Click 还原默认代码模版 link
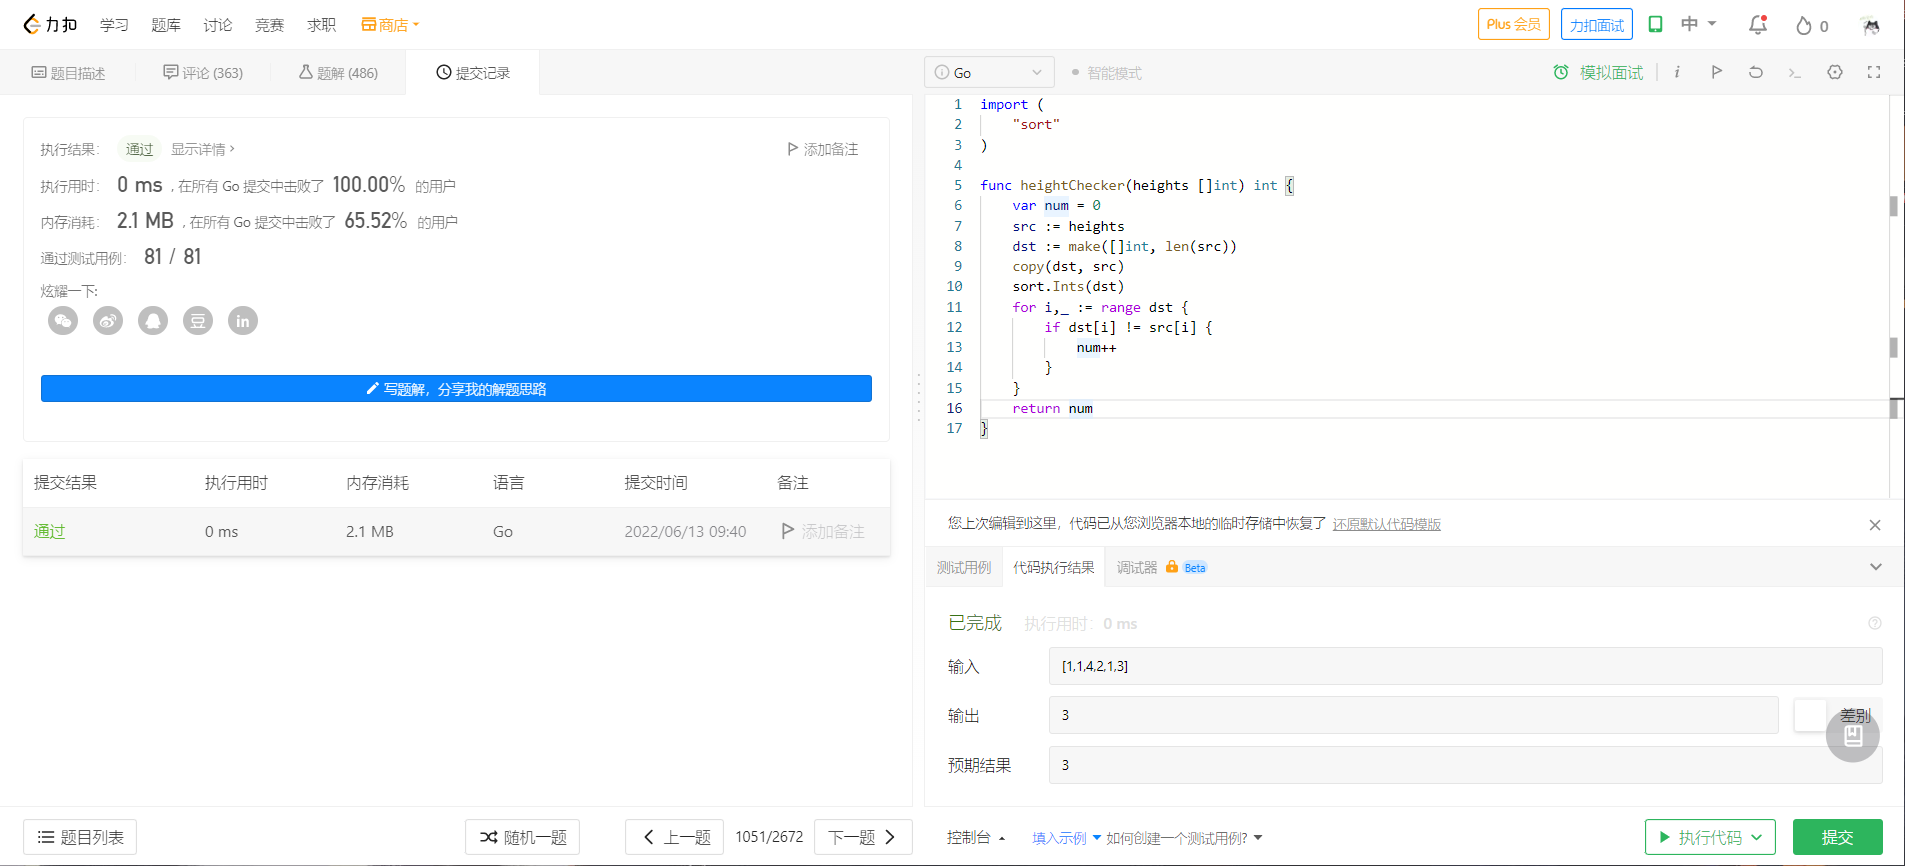 pos(1387,524)
